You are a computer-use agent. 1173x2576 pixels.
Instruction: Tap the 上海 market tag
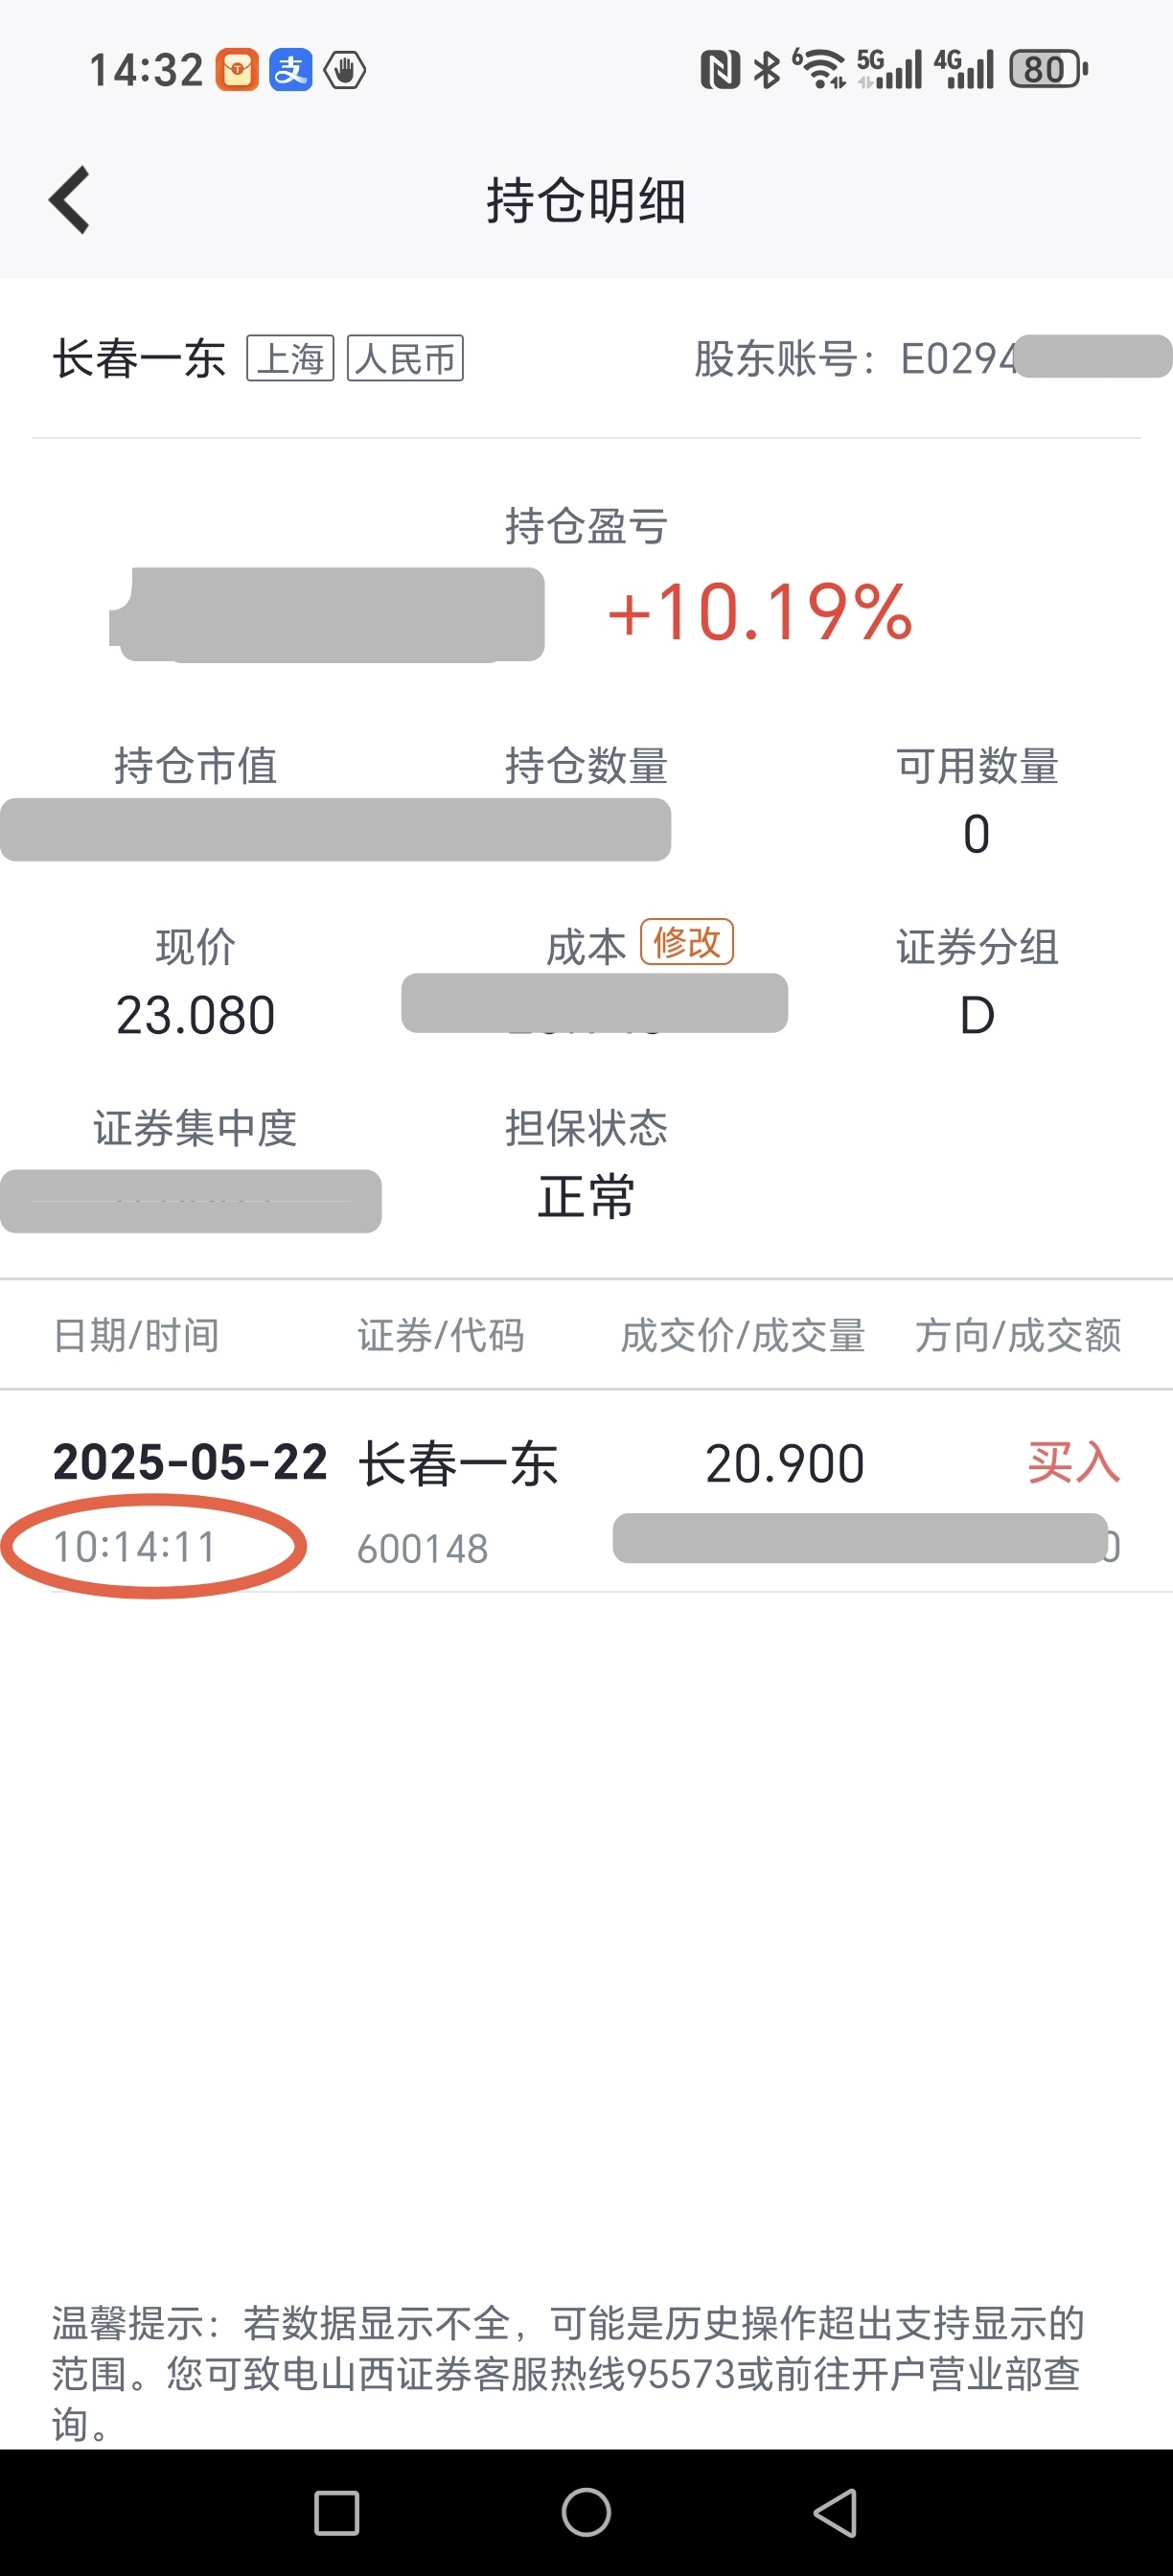click(x=291, y=358)
